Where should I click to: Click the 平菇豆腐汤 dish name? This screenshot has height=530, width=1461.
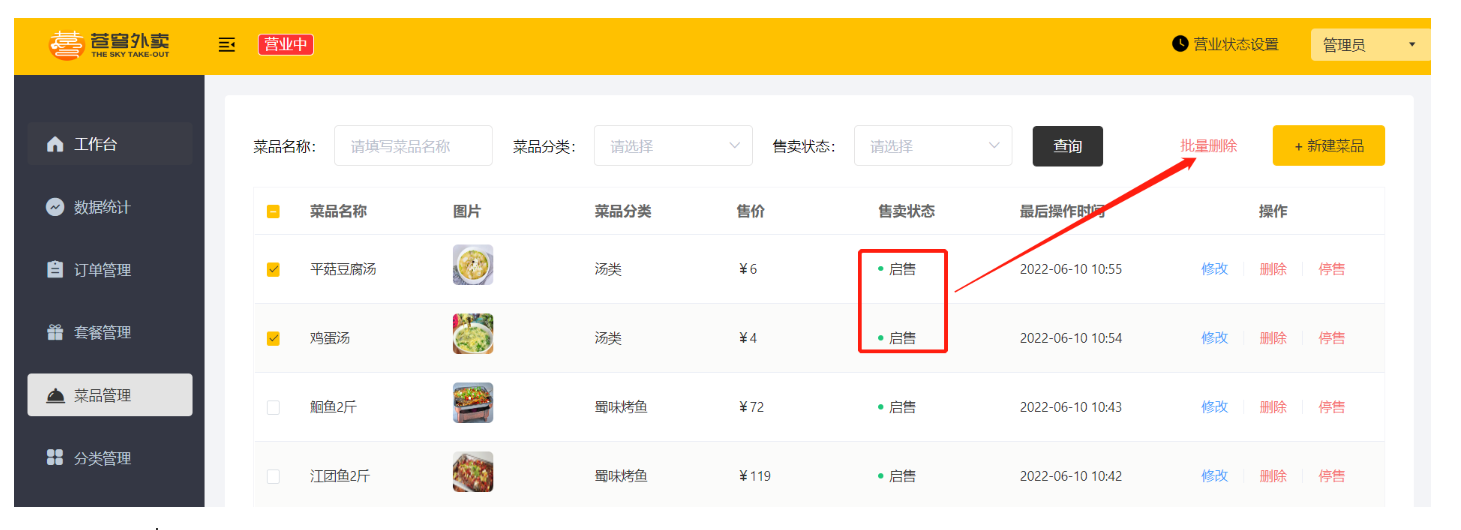(343, 269)
